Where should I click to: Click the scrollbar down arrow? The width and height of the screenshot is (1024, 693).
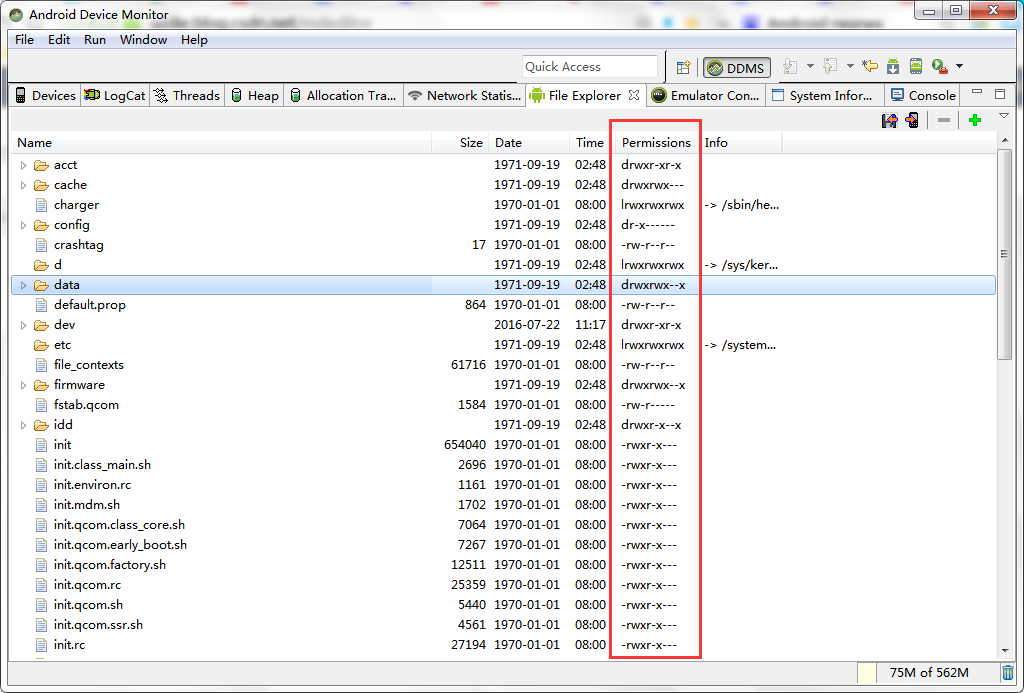(x=1004, y=651)
